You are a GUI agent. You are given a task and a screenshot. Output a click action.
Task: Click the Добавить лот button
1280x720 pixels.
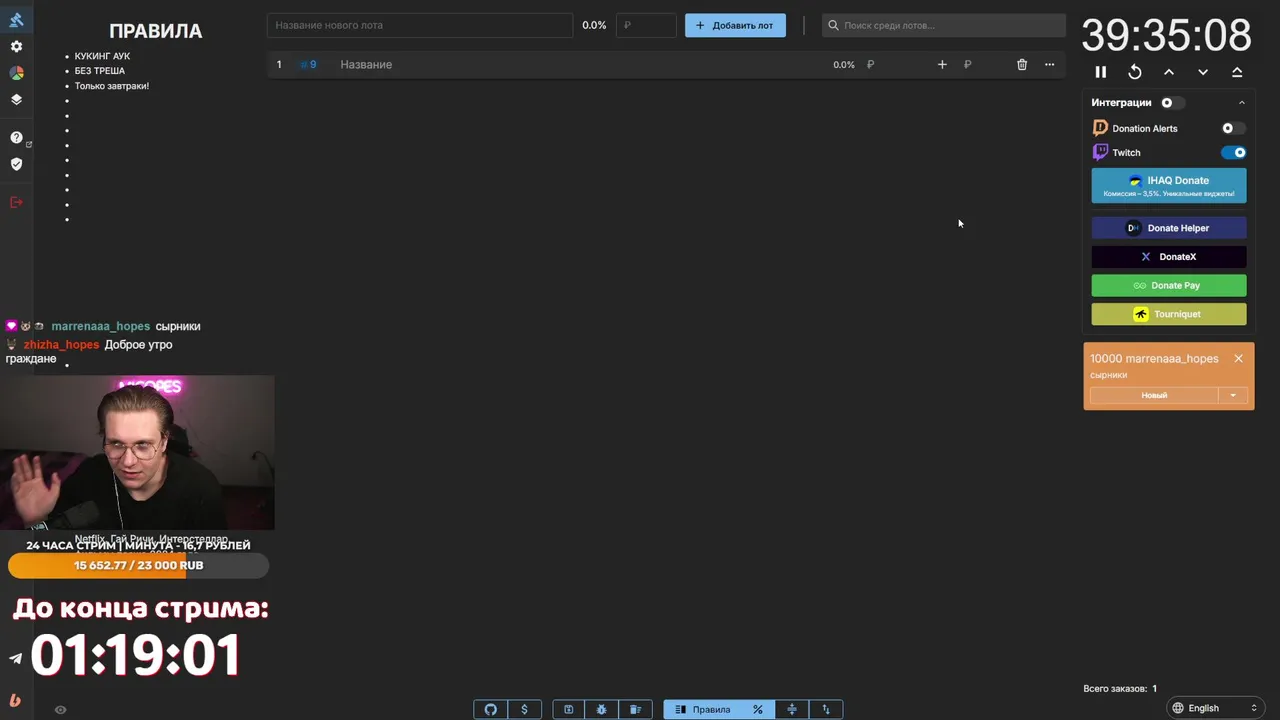pos(735,25)
